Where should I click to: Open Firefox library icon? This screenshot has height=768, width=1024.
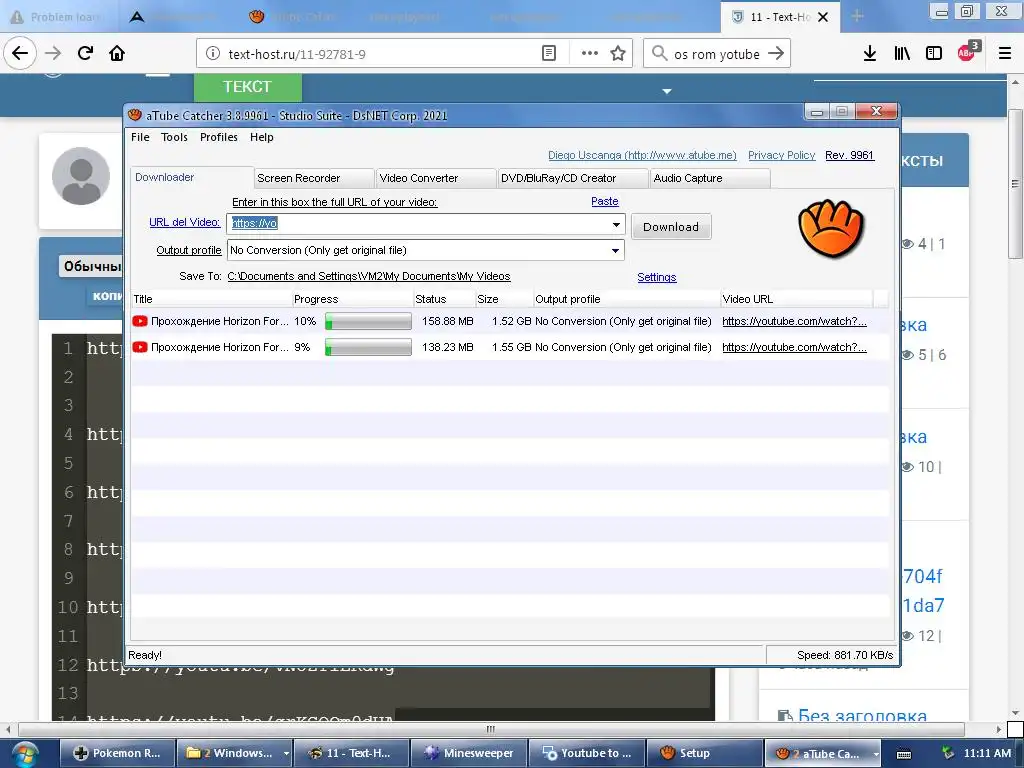902,54
